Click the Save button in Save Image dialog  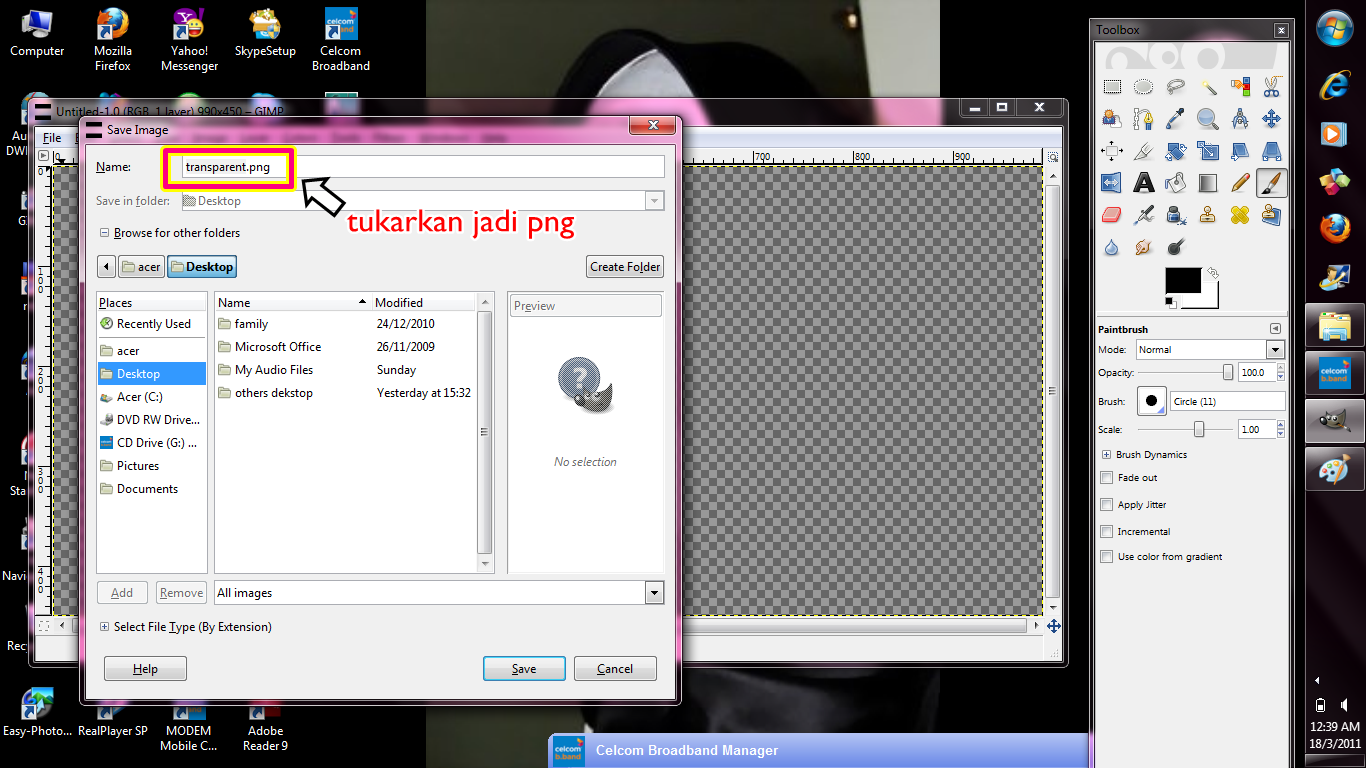524,668
